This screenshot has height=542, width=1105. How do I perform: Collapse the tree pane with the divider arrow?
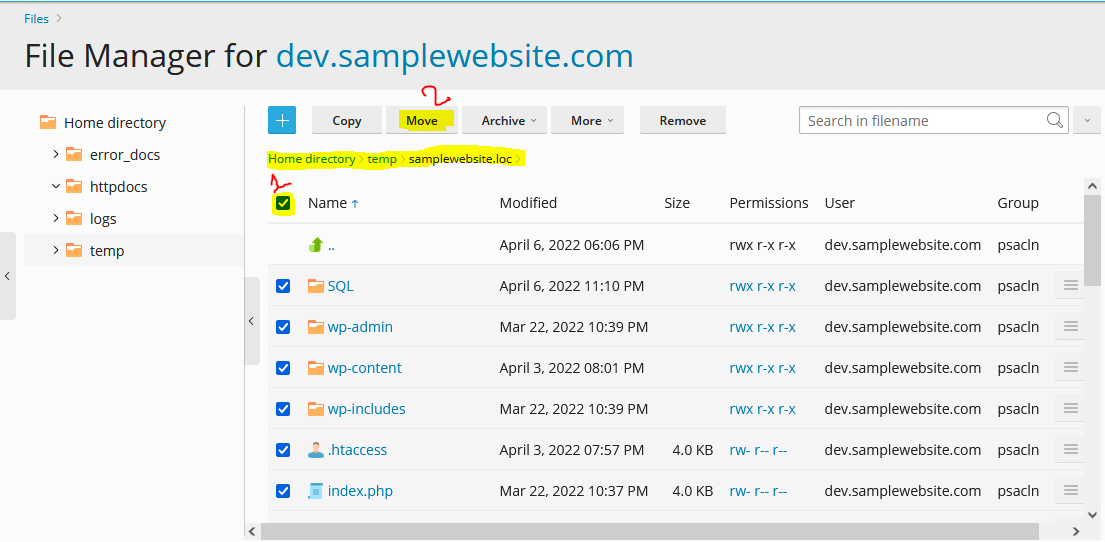252,321
